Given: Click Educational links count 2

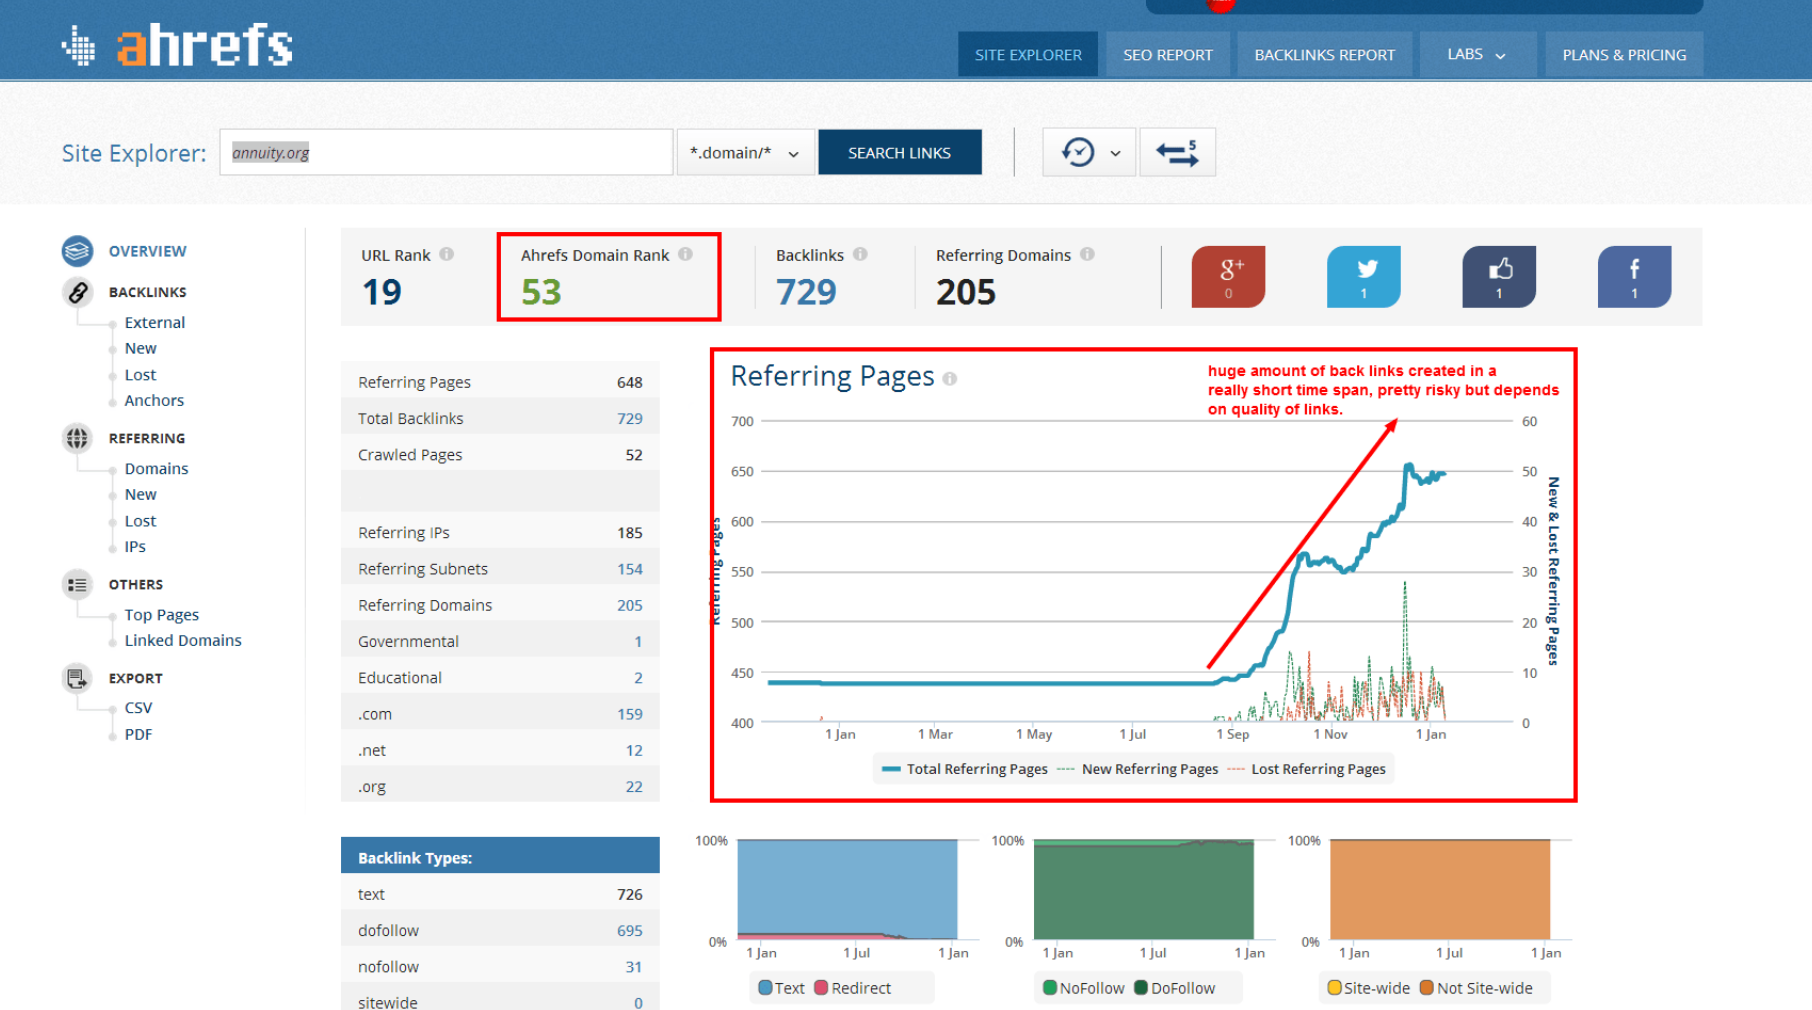Looking at the screenshot, I should 638,677.
